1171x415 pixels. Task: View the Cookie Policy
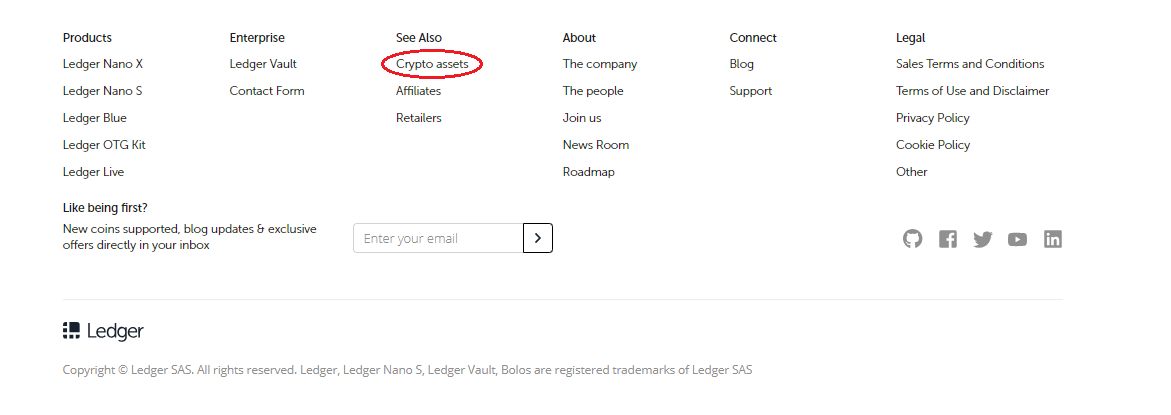(x=933, y=145)
